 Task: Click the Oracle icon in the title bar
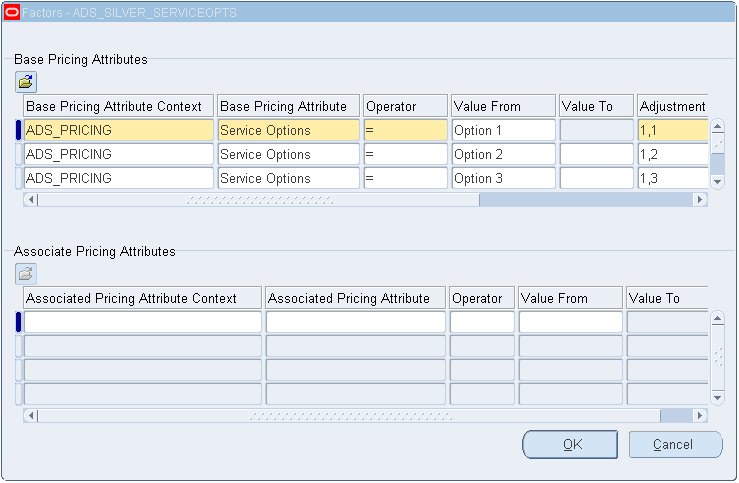click(x=12, y=13)
